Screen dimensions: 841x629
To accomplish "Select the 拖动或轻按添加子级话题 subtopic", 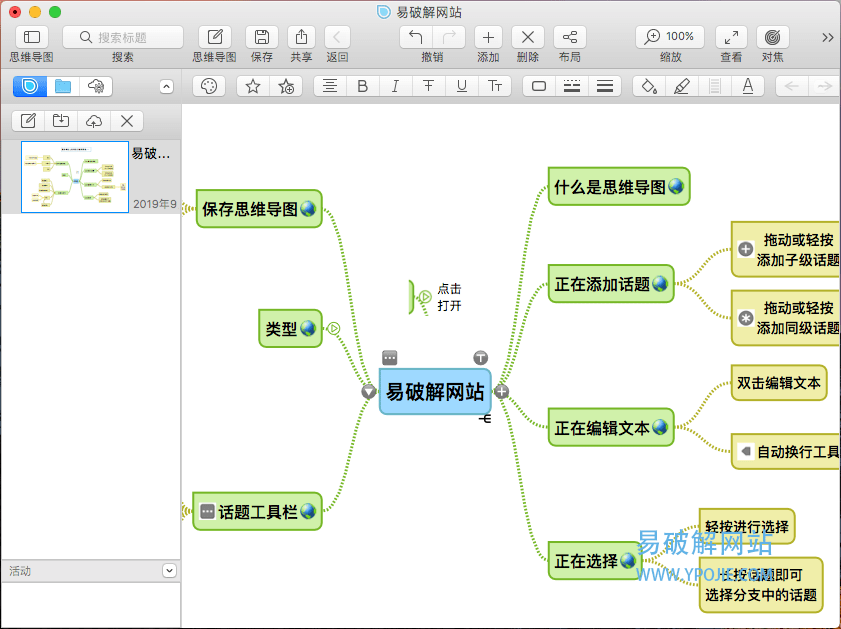I will coord(786,249).
